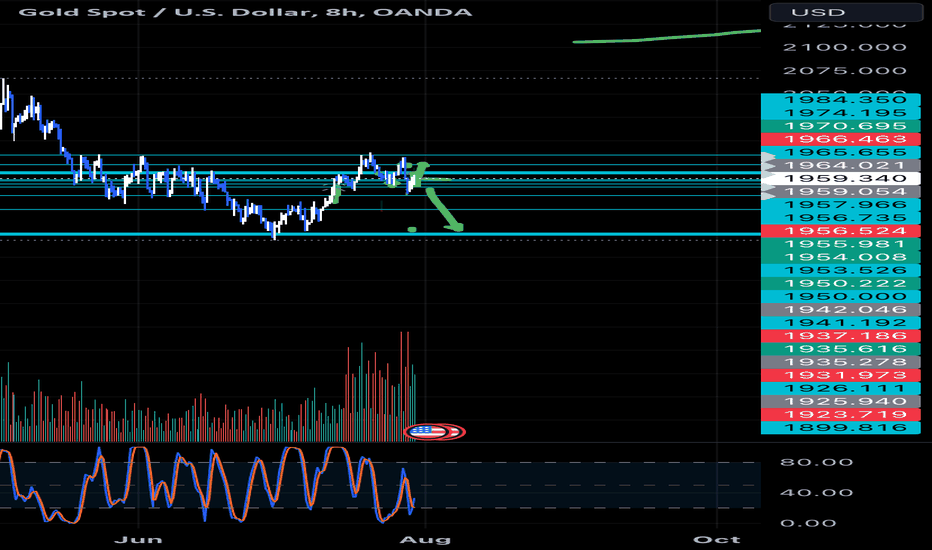Select the red 1966.463 price label

pos(840,139)
